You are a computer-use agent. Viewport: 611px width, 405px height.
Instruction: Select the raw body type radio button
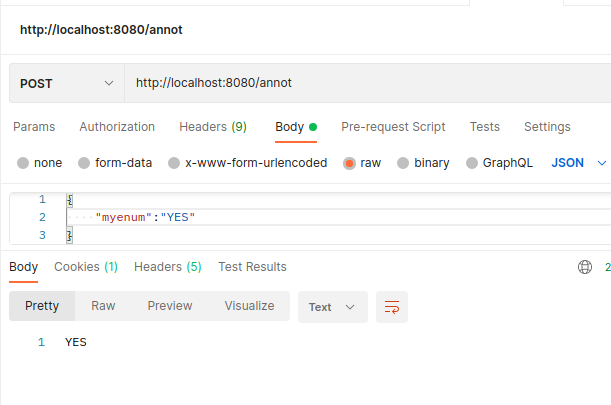(x=350, y=163)
